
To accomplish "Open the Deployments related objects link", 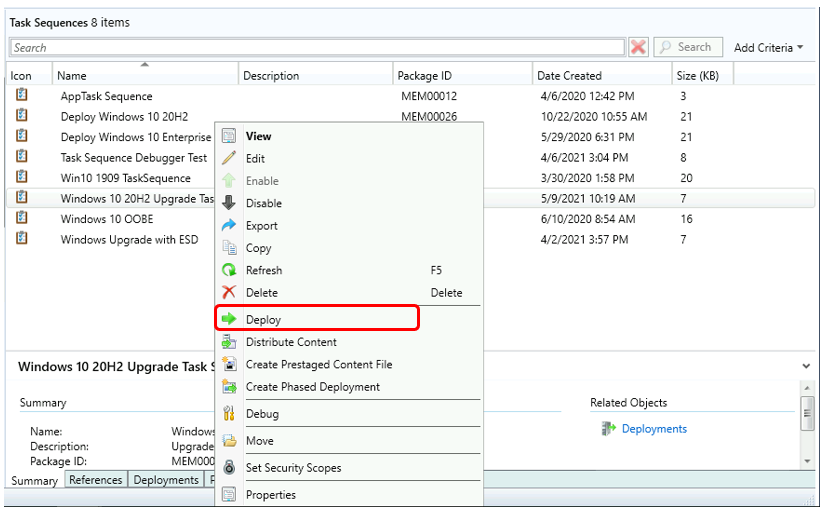I will pos(654,429).
